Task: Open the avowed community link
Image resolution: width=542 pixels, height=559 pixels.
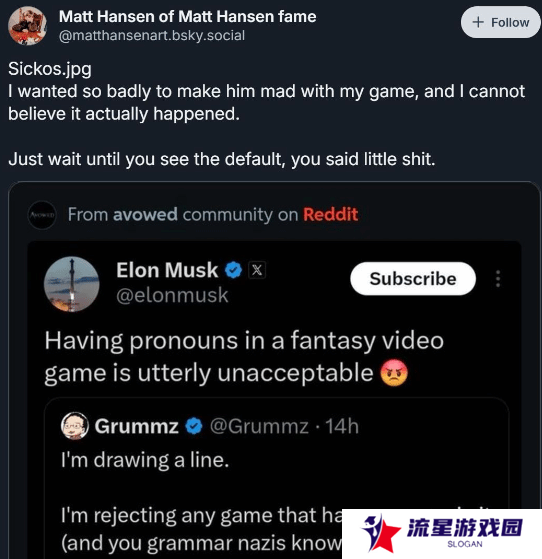Action: pyautogui.click(x=145, y=214)
